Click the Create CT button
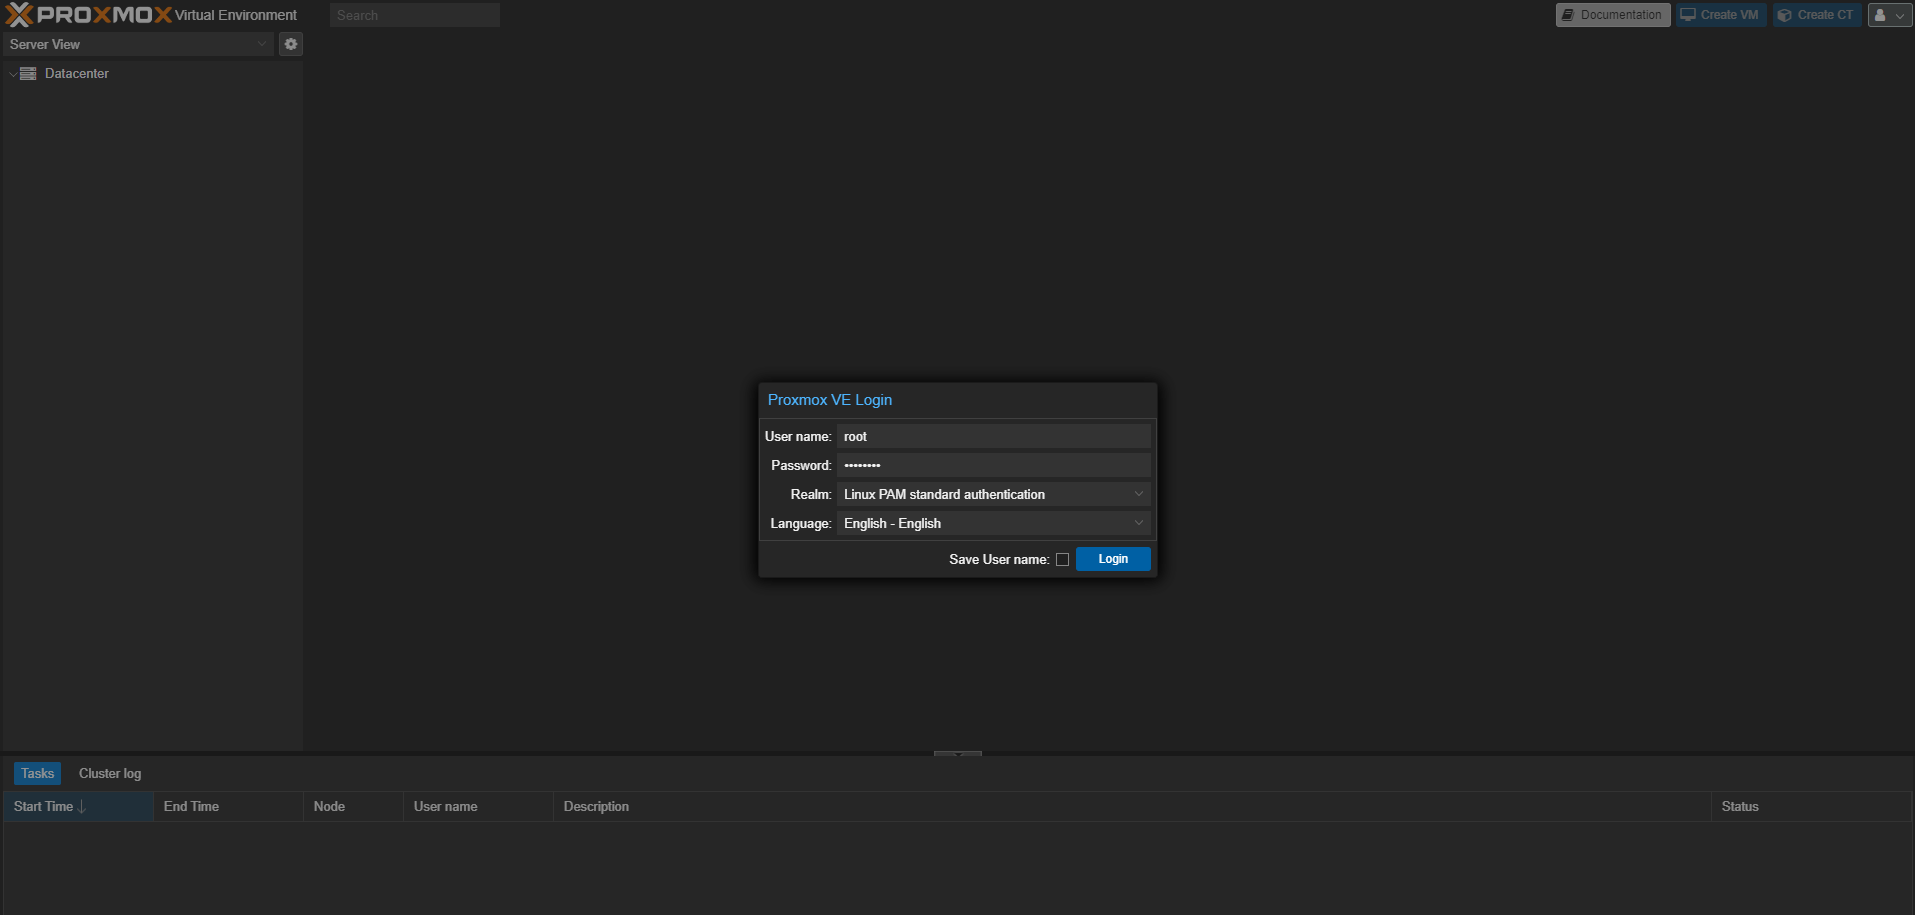Viewport: 1915px width, 915px height. click(1817, 15)
